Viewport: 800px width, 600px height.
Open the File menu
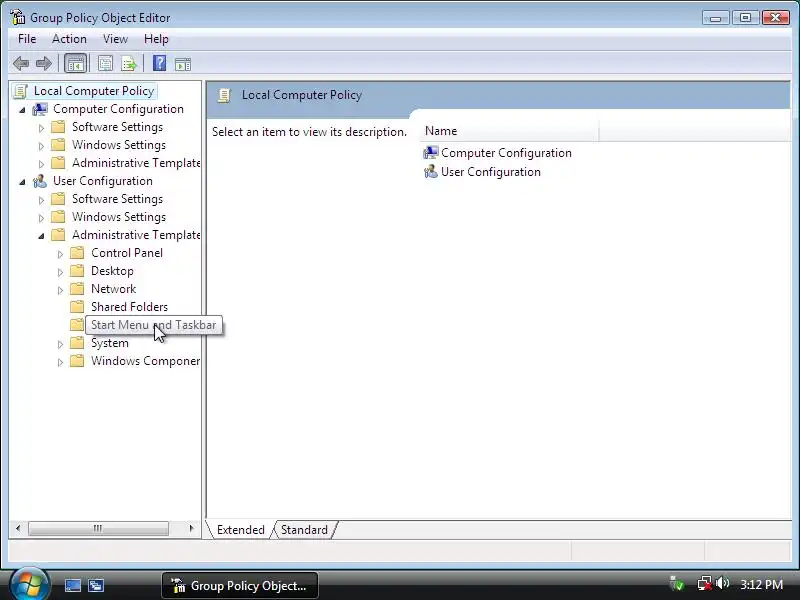click(27, 39)
